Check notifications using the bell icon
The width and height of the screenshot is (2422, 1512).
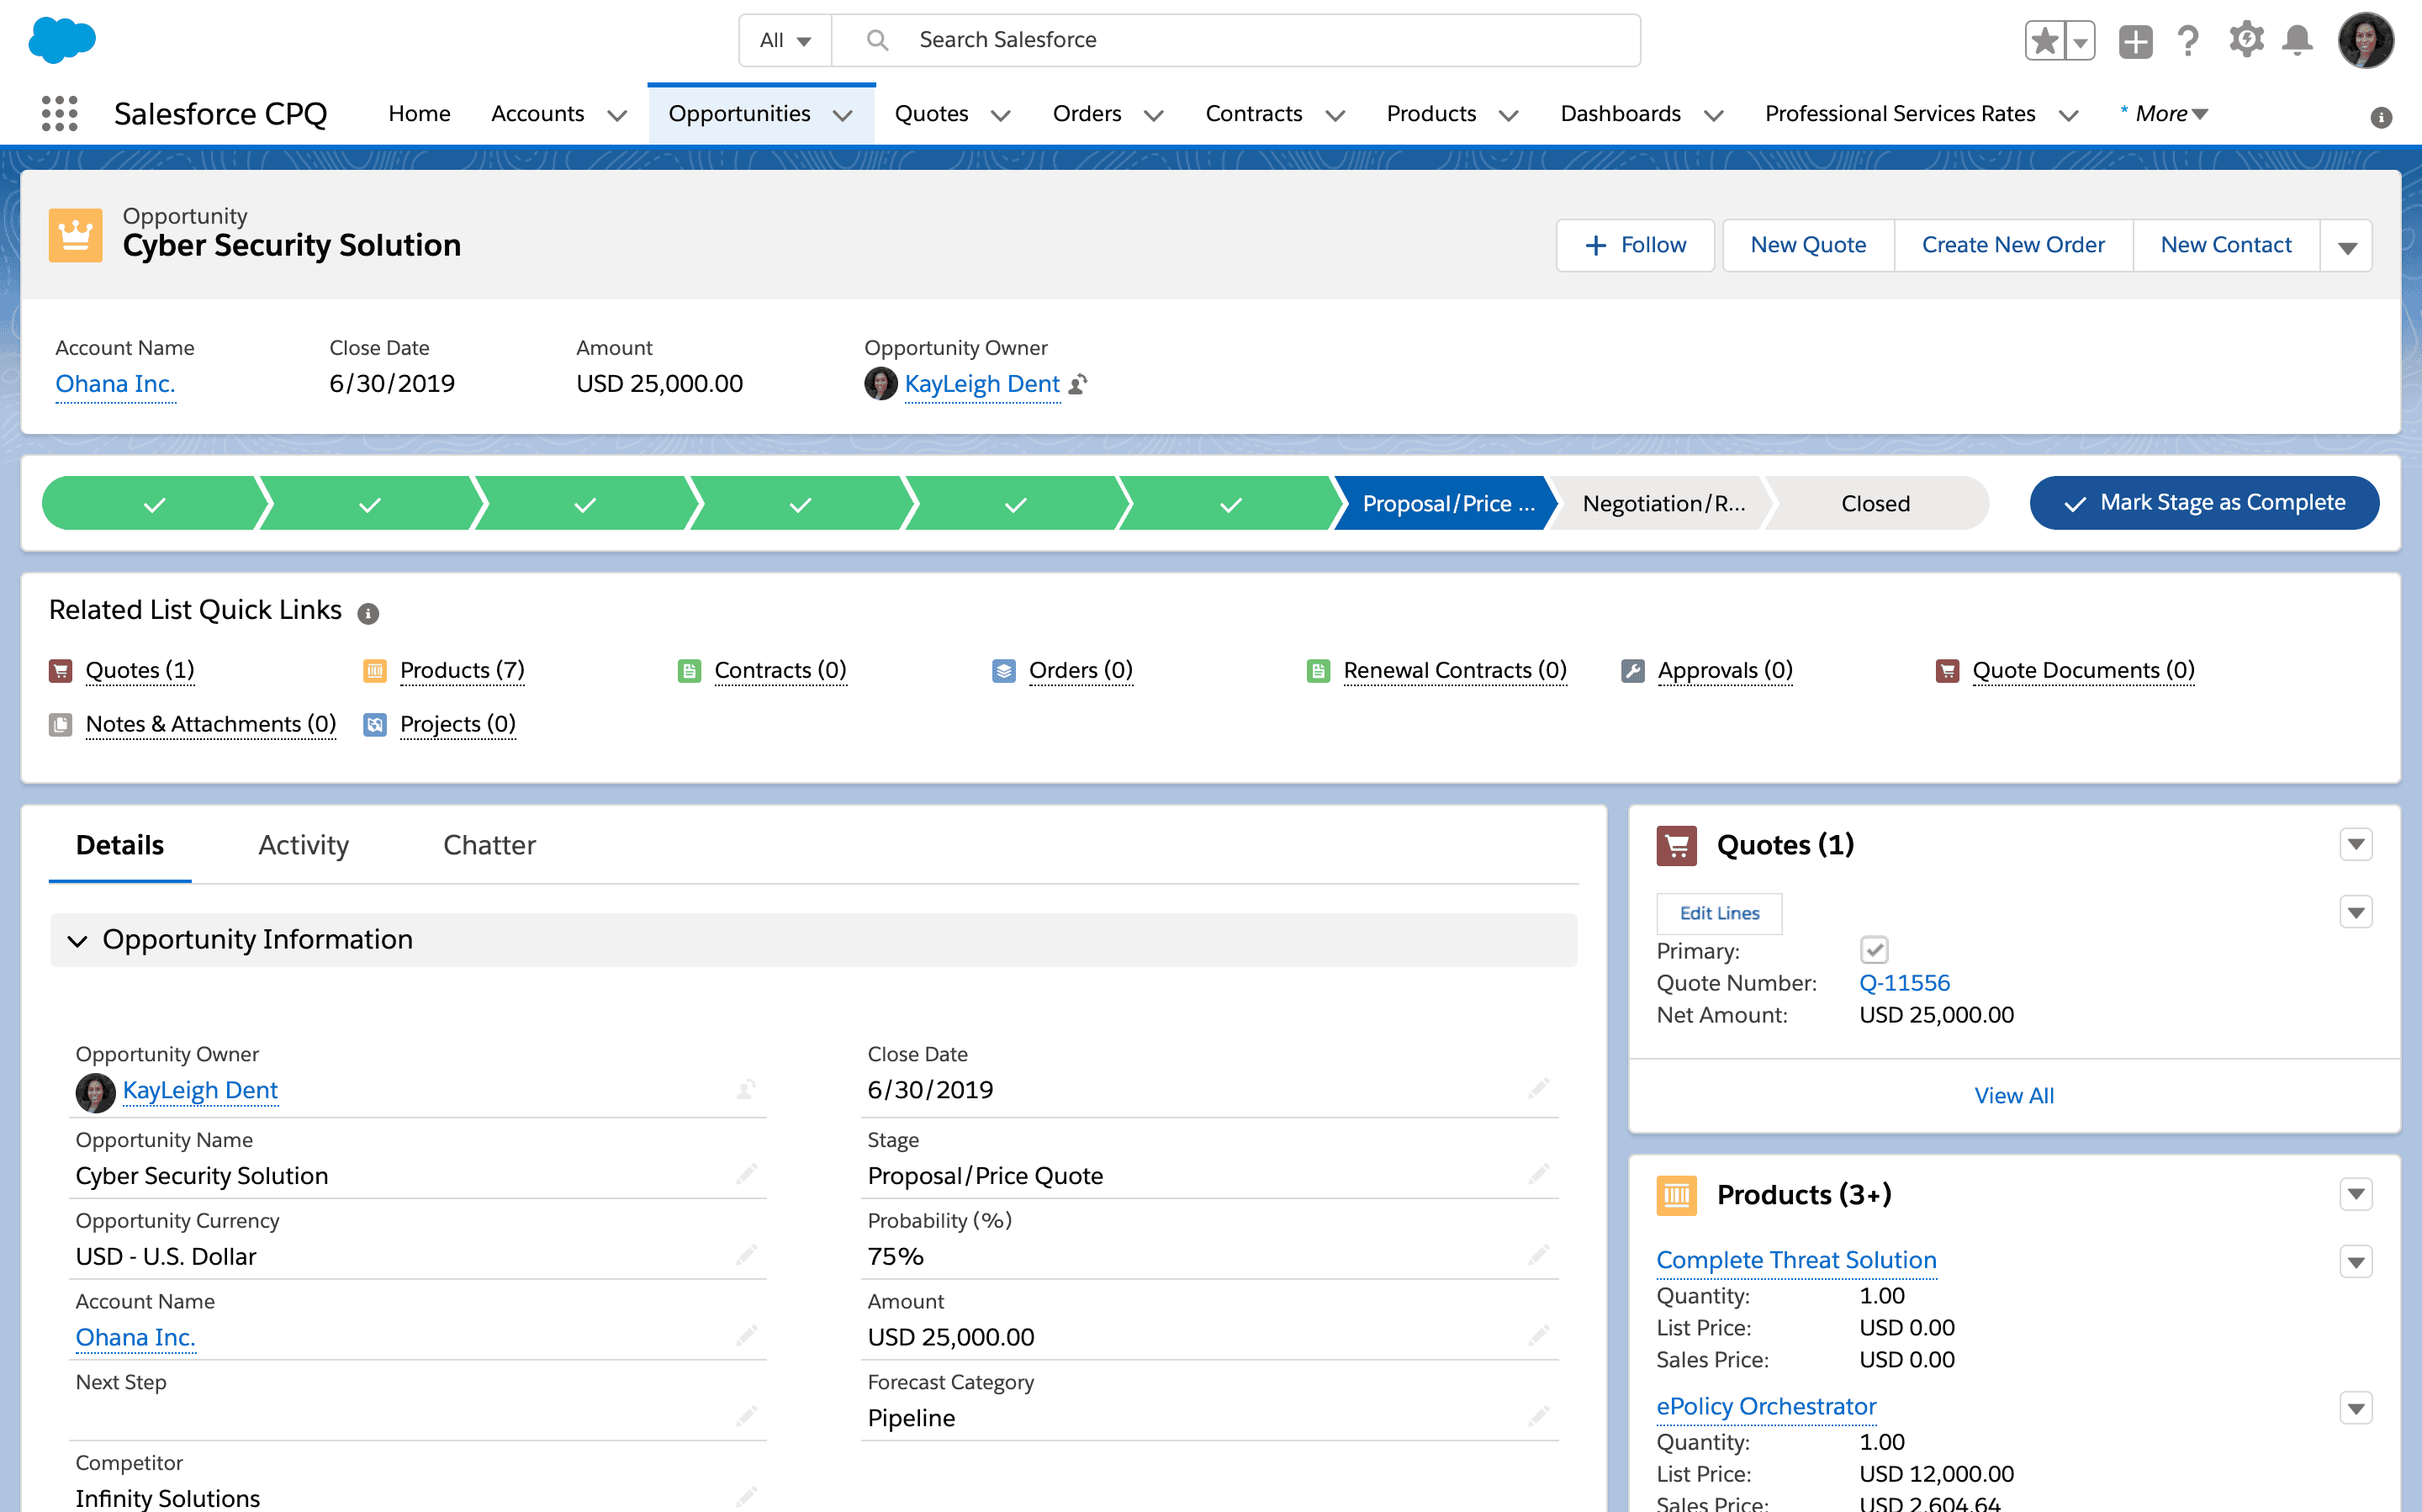(2297, 40)
